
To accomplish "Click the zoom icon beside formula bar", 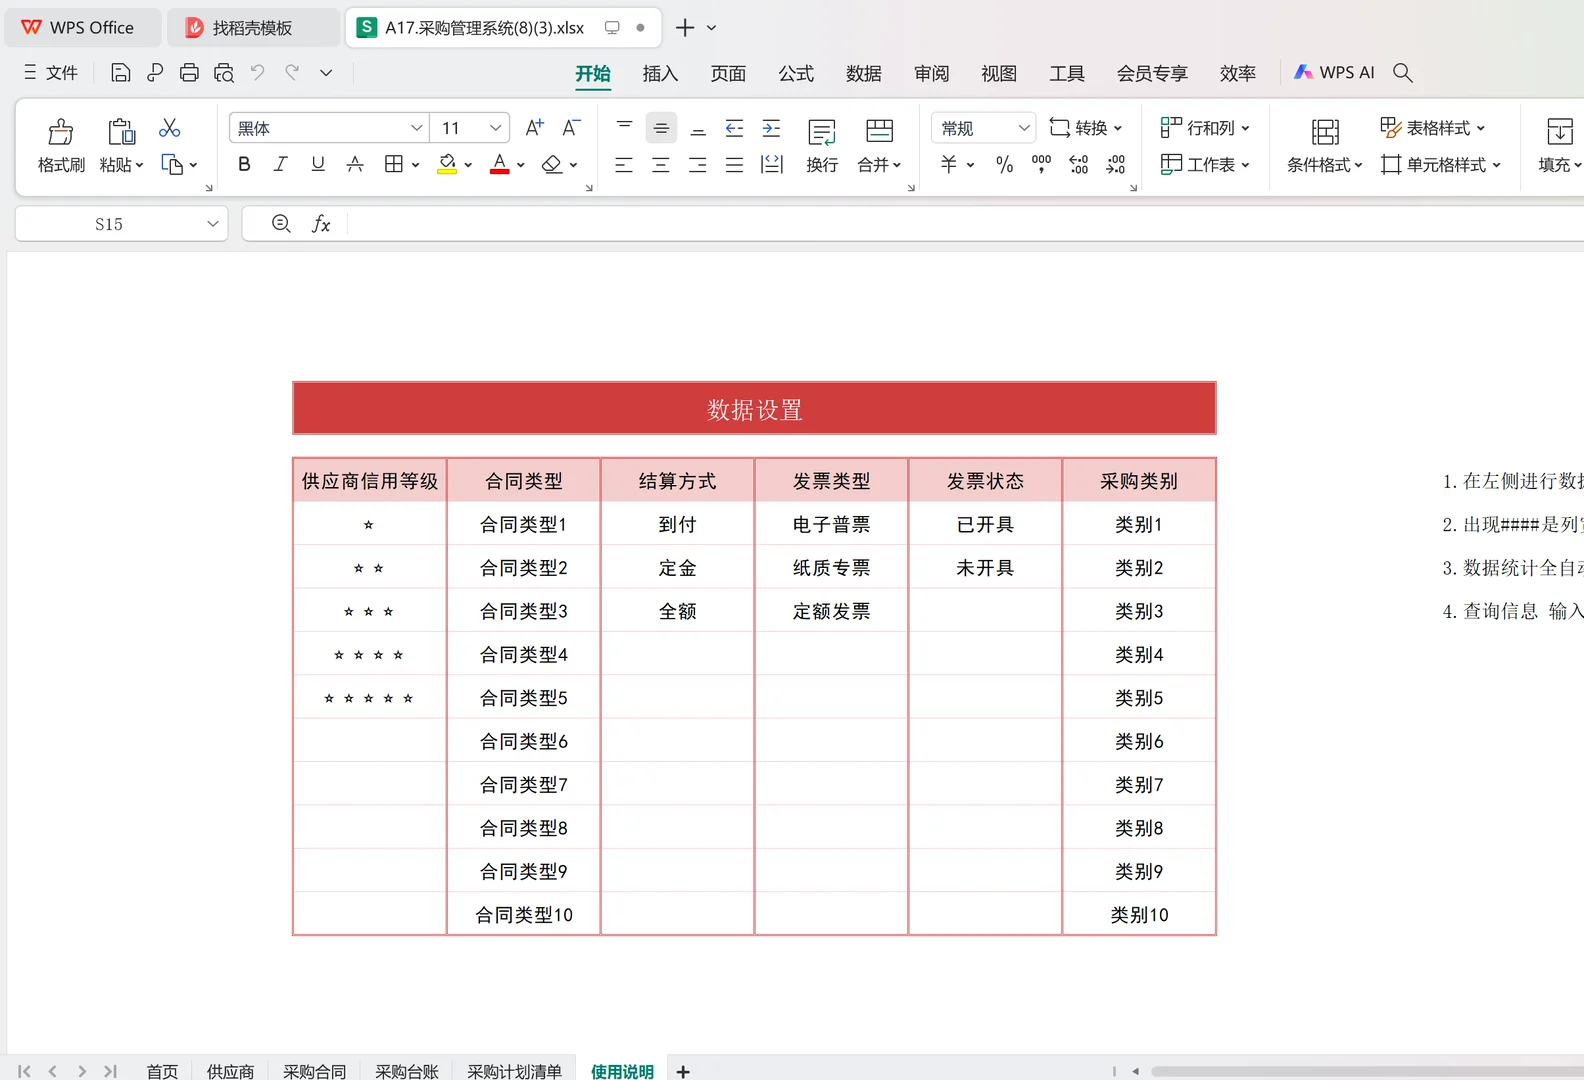I will [282, 224].
